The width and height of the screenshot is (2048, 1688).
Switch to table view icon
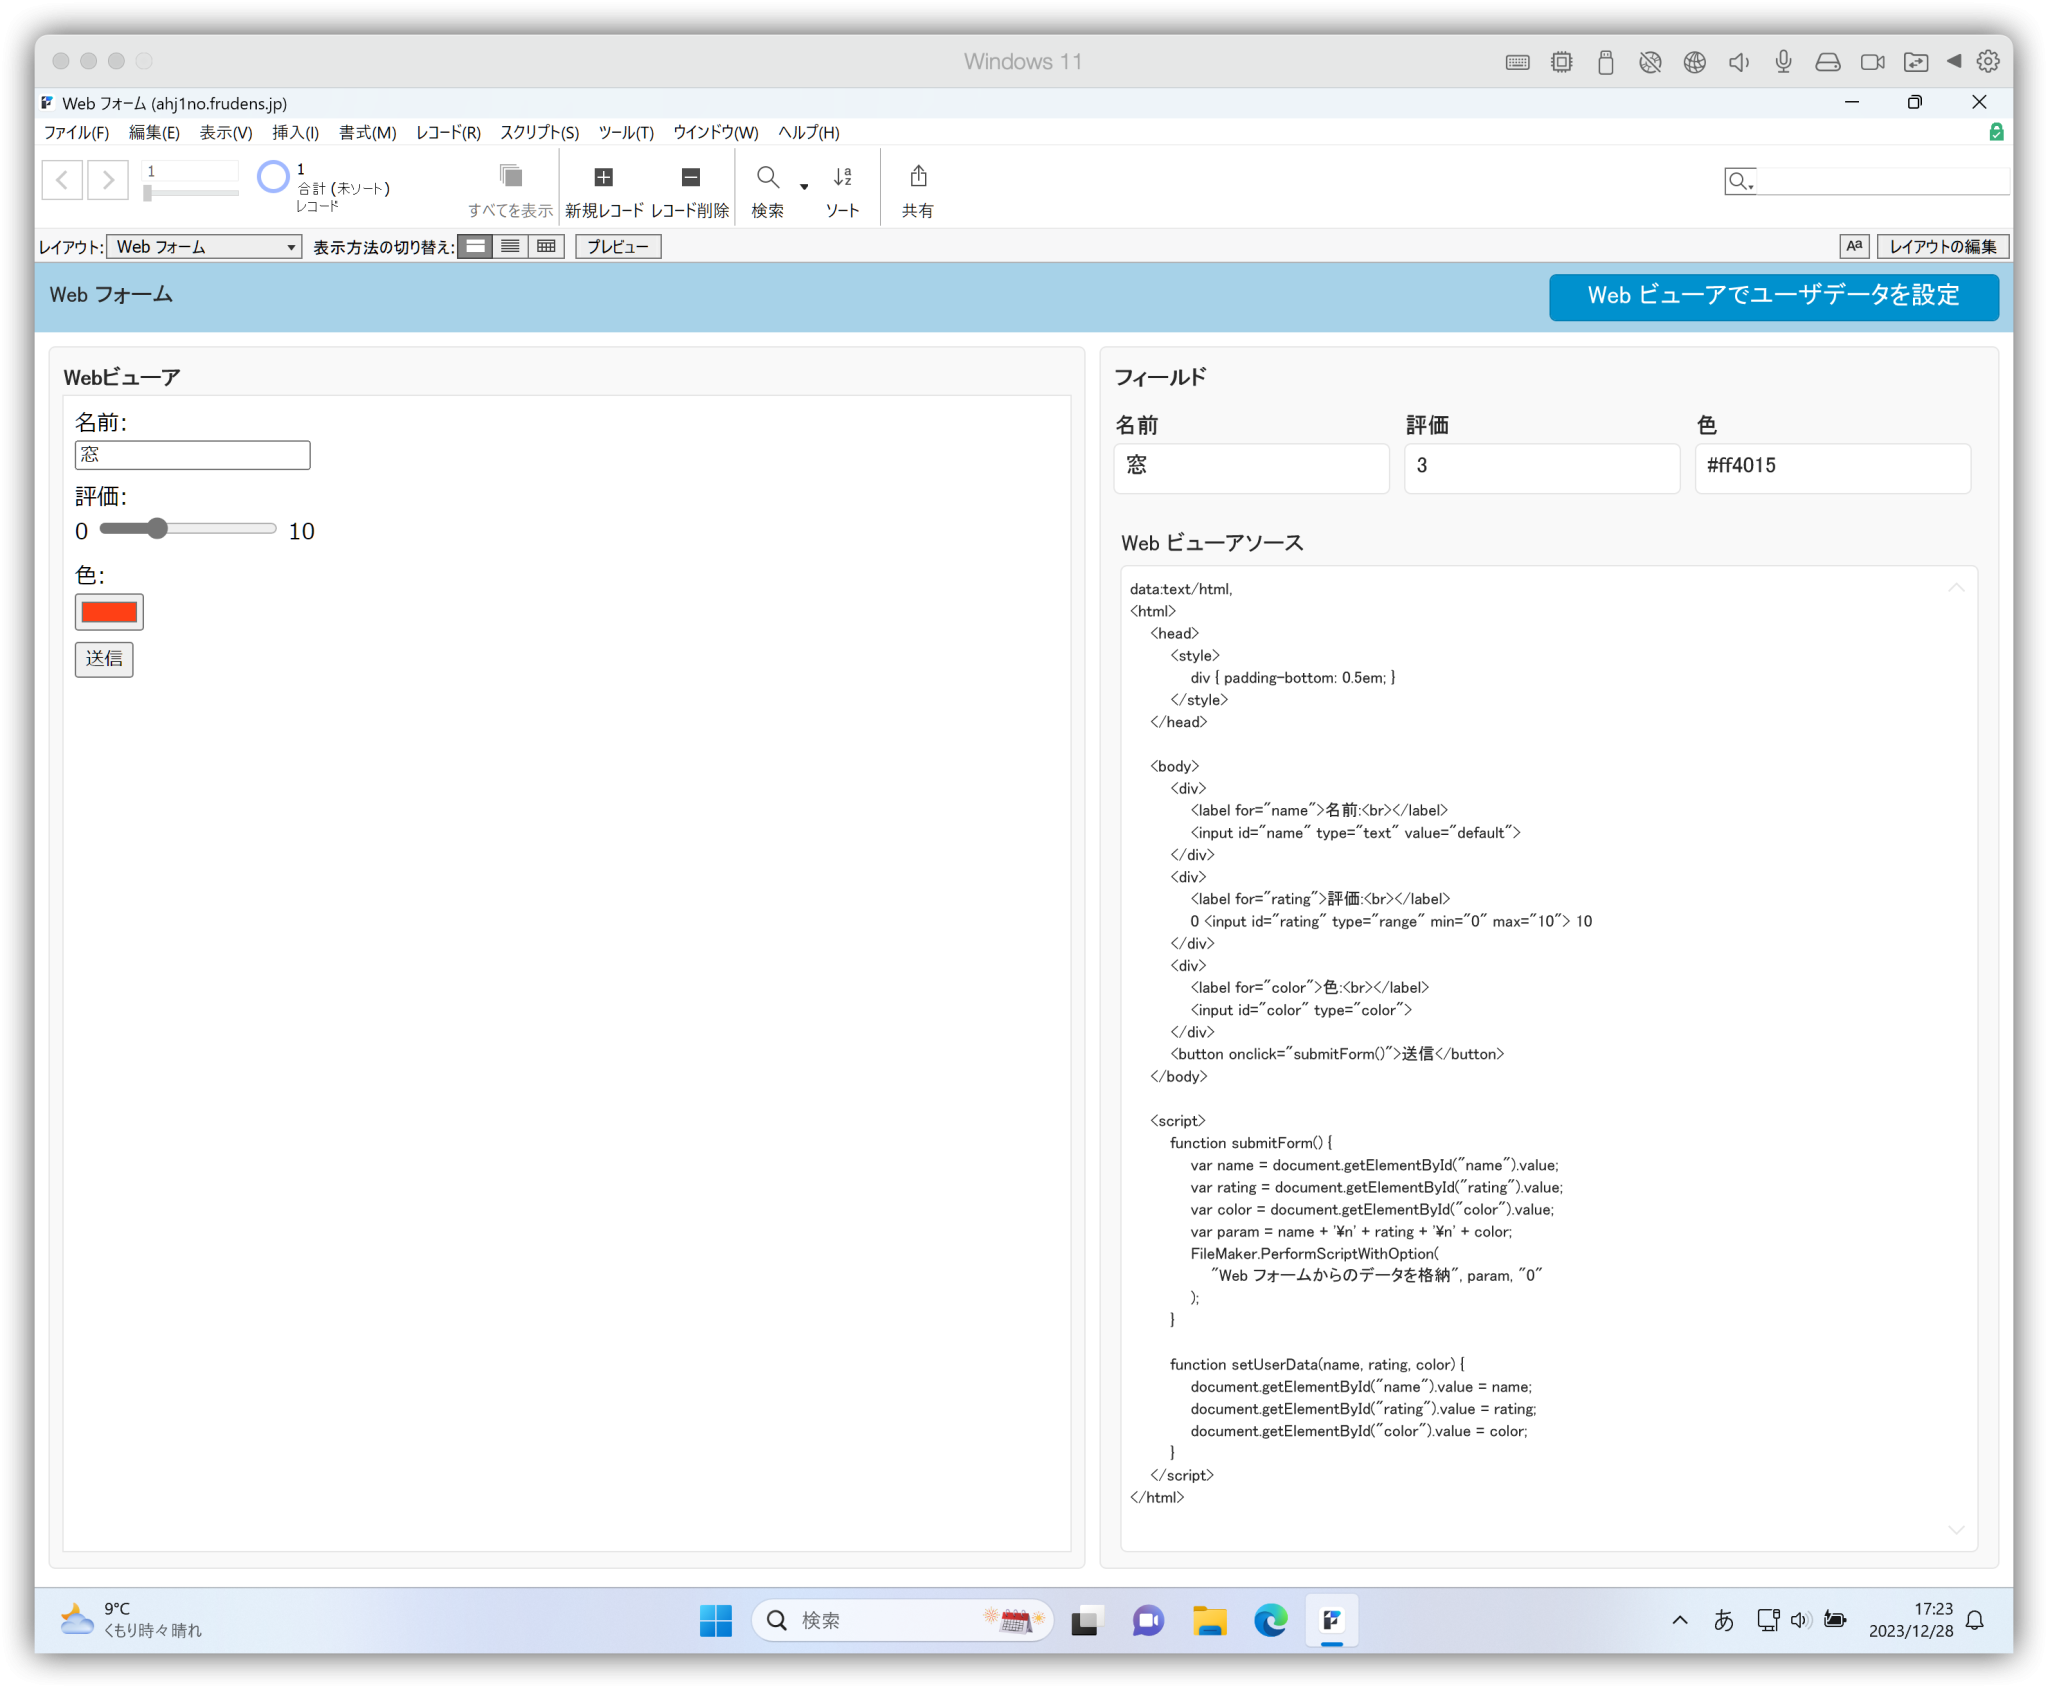coord(545,246)
